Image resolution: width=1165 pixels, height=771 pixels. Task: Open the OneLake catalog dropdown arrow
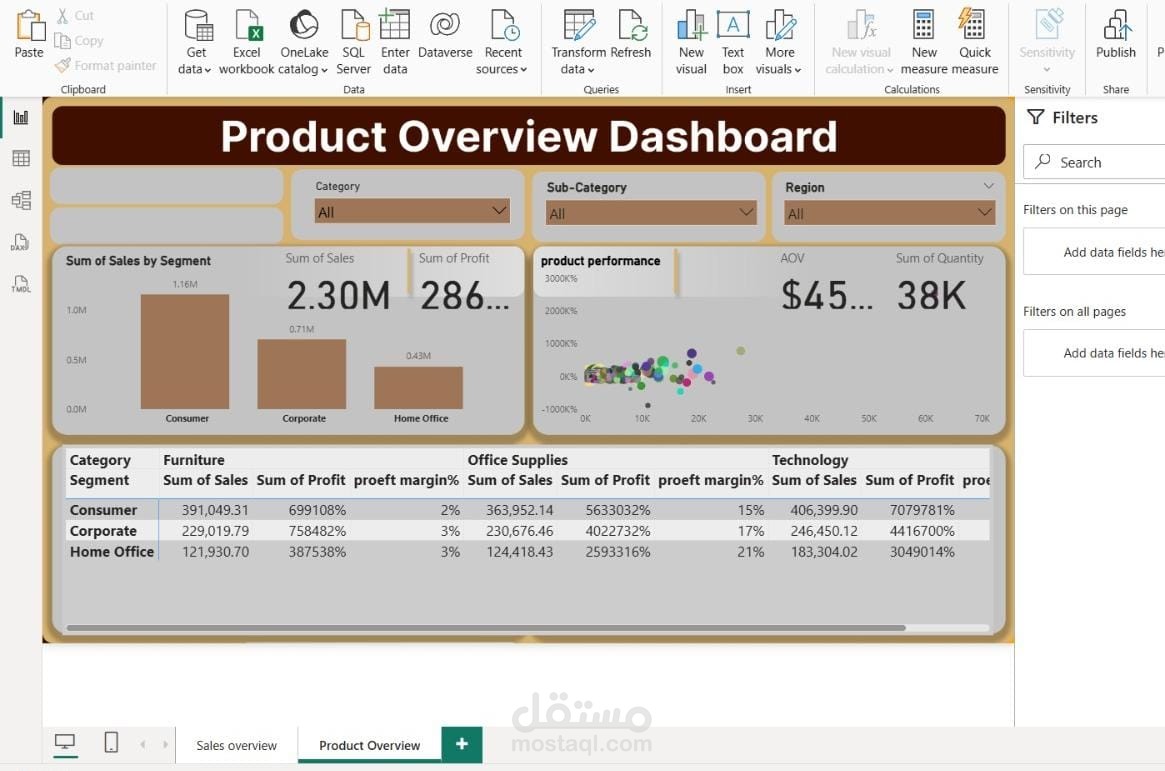click(x=324, y=70)
